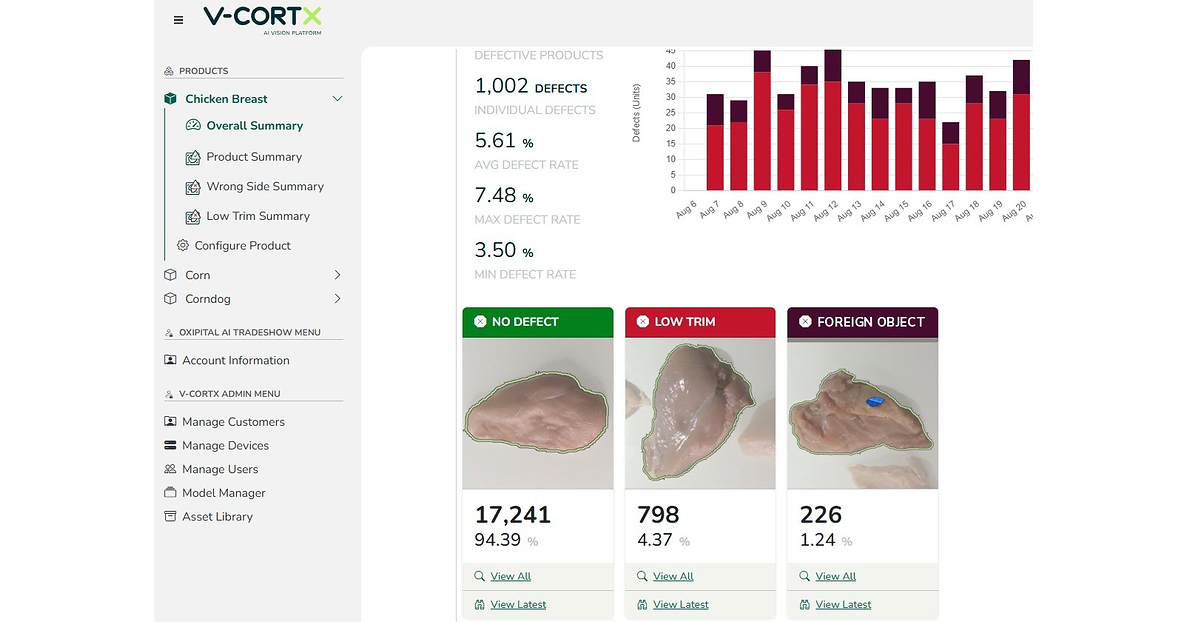Click the Corndog box icon

(170, 298)
